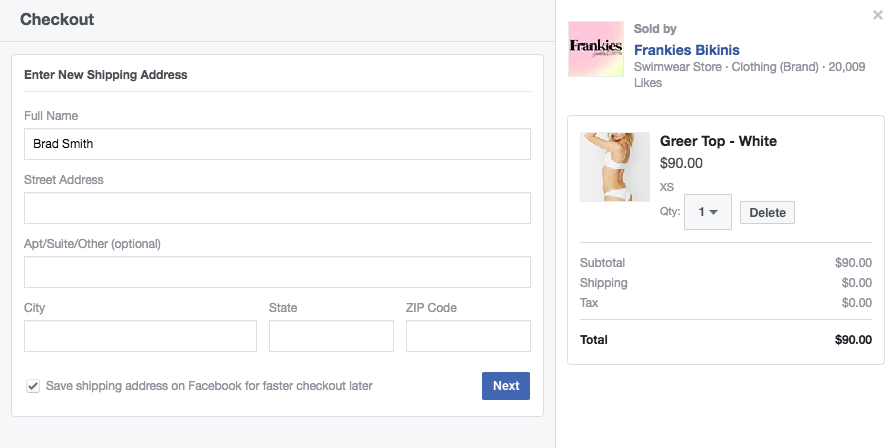Focus the State input box

pos(331,336)
